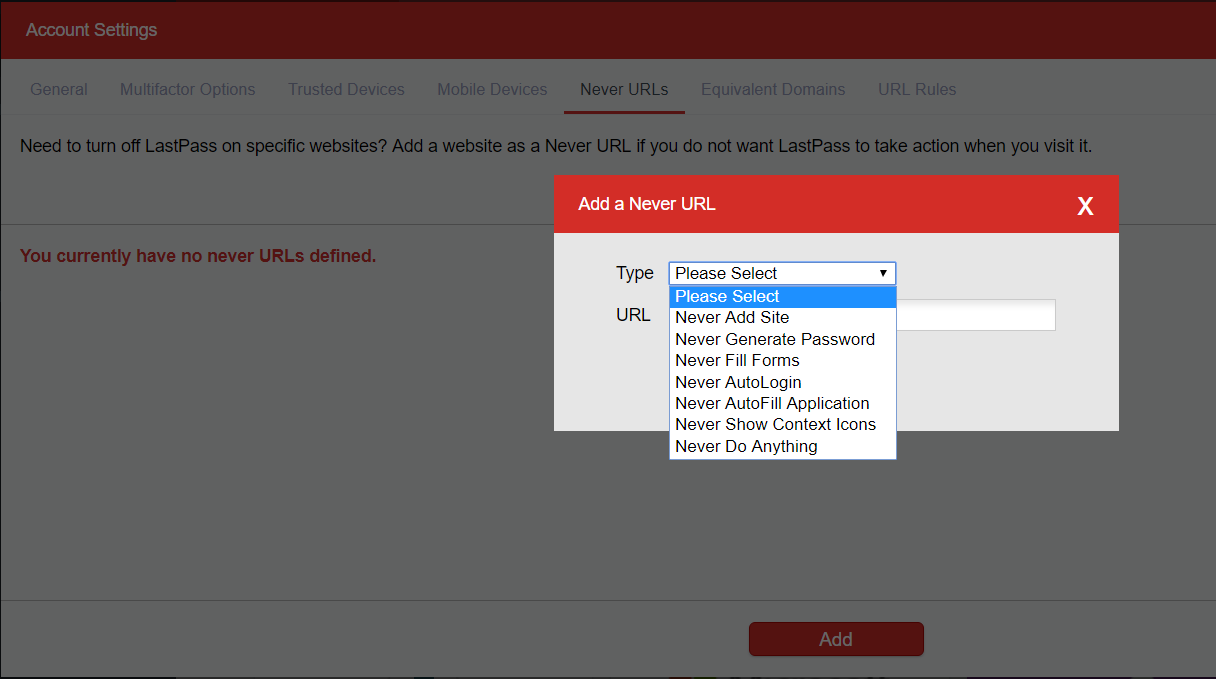This screenshot has width=1216, height=679.
Task: Click the Type field label
Action: coord(635,273)
